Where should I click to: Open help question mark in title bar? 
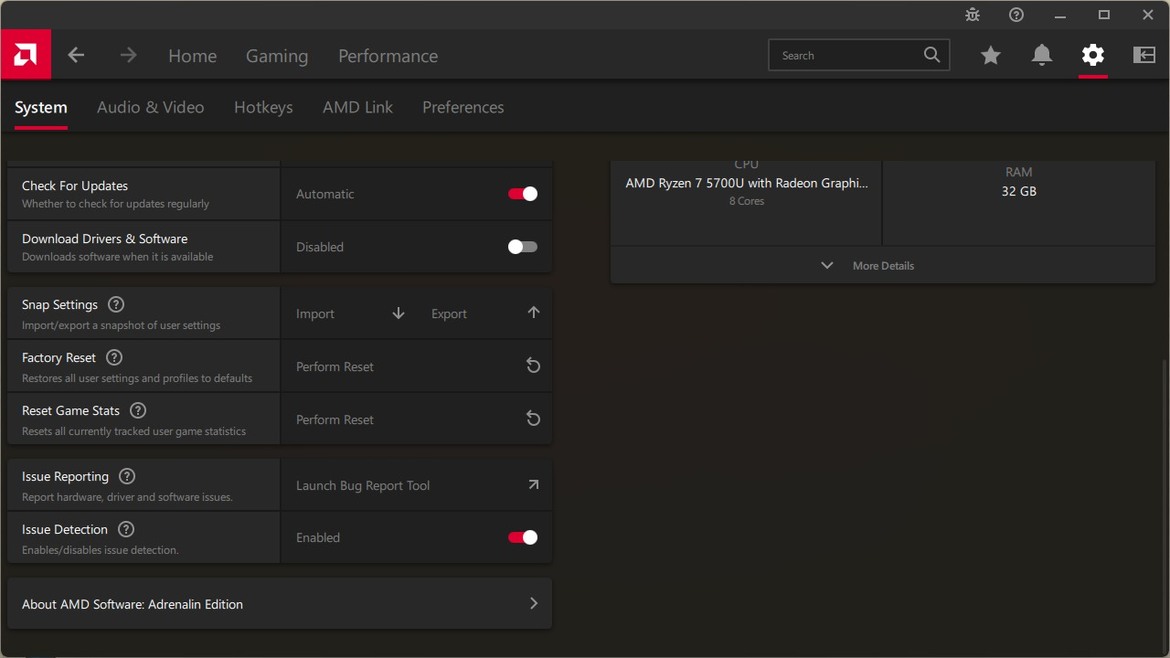tap(1016, 15)
